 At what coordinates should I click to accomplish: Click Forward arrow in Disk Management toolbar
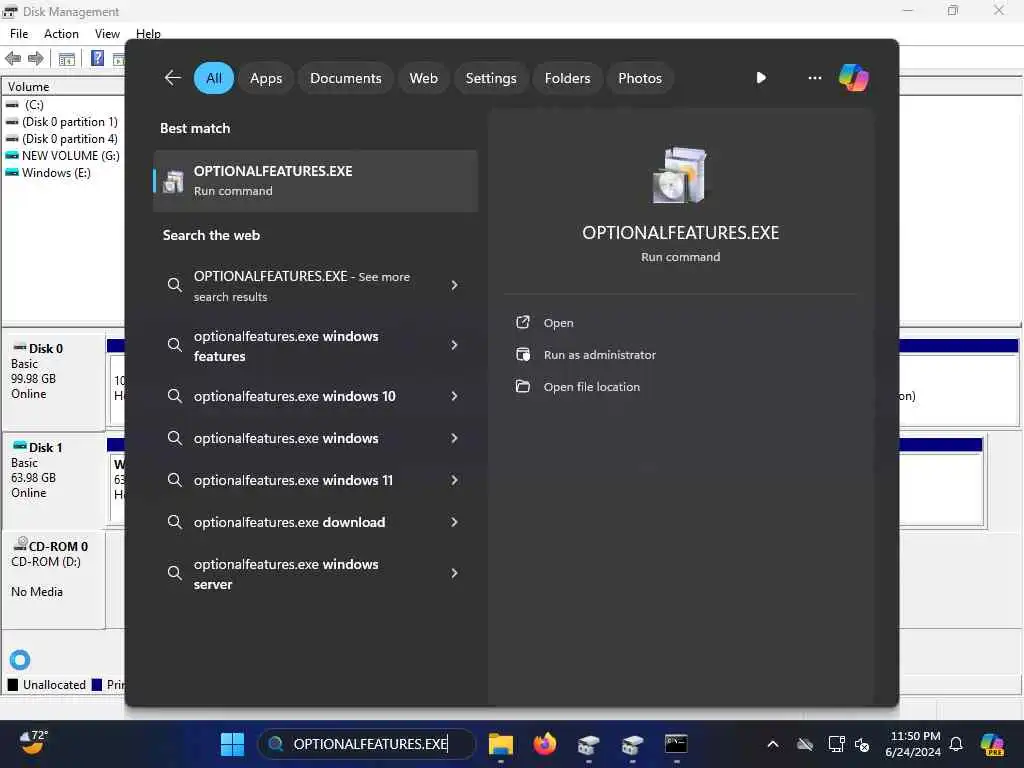pyautogui.click(x=36, y=59)
